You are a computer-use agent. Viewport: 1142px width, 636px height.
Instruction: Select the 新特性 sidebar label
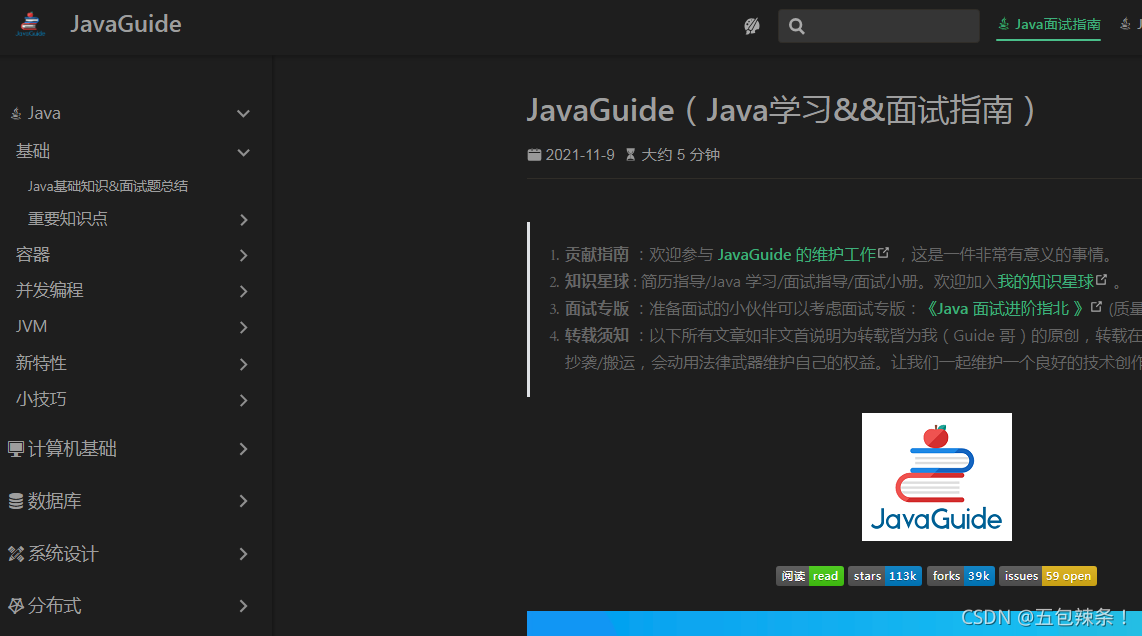41,363
